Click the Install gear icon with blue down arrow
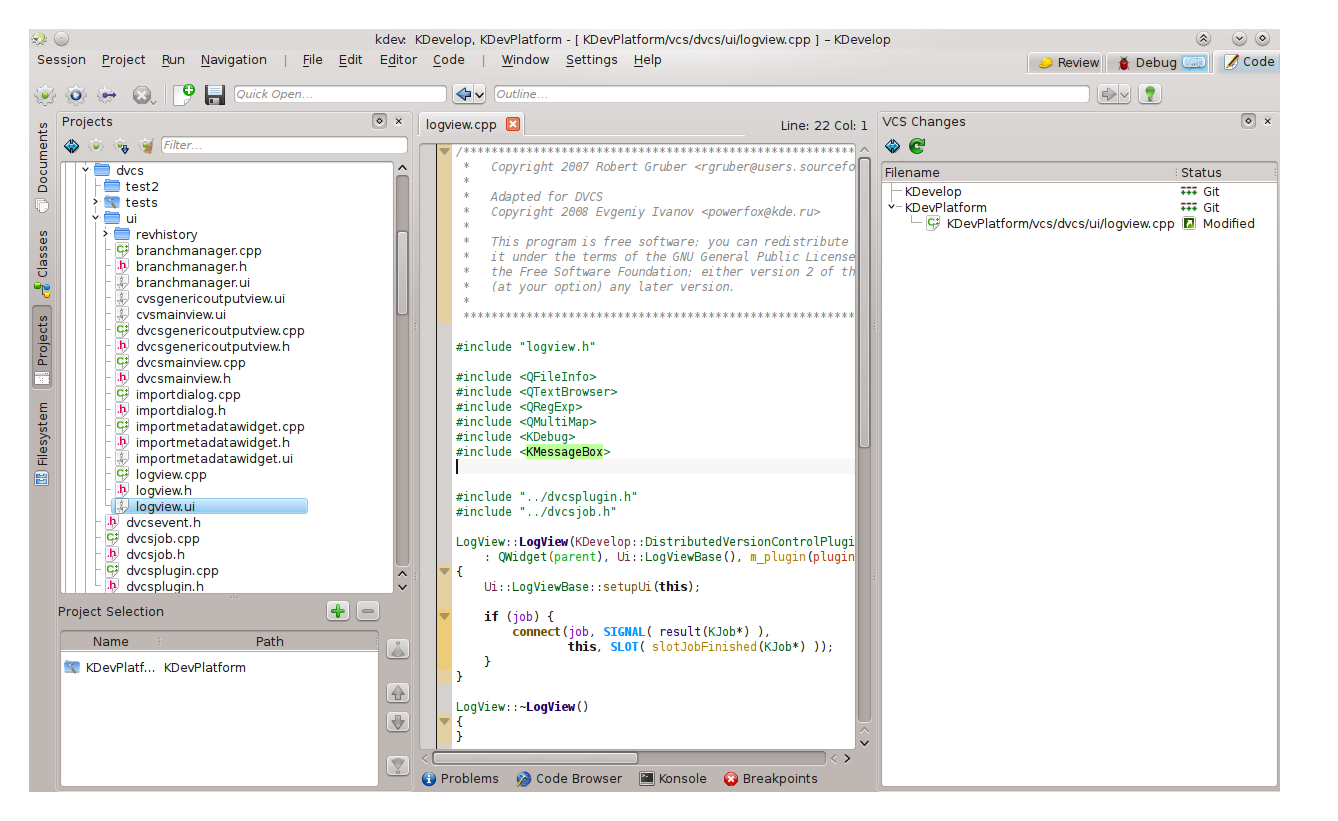1338x821 pixels. (122, 146)
